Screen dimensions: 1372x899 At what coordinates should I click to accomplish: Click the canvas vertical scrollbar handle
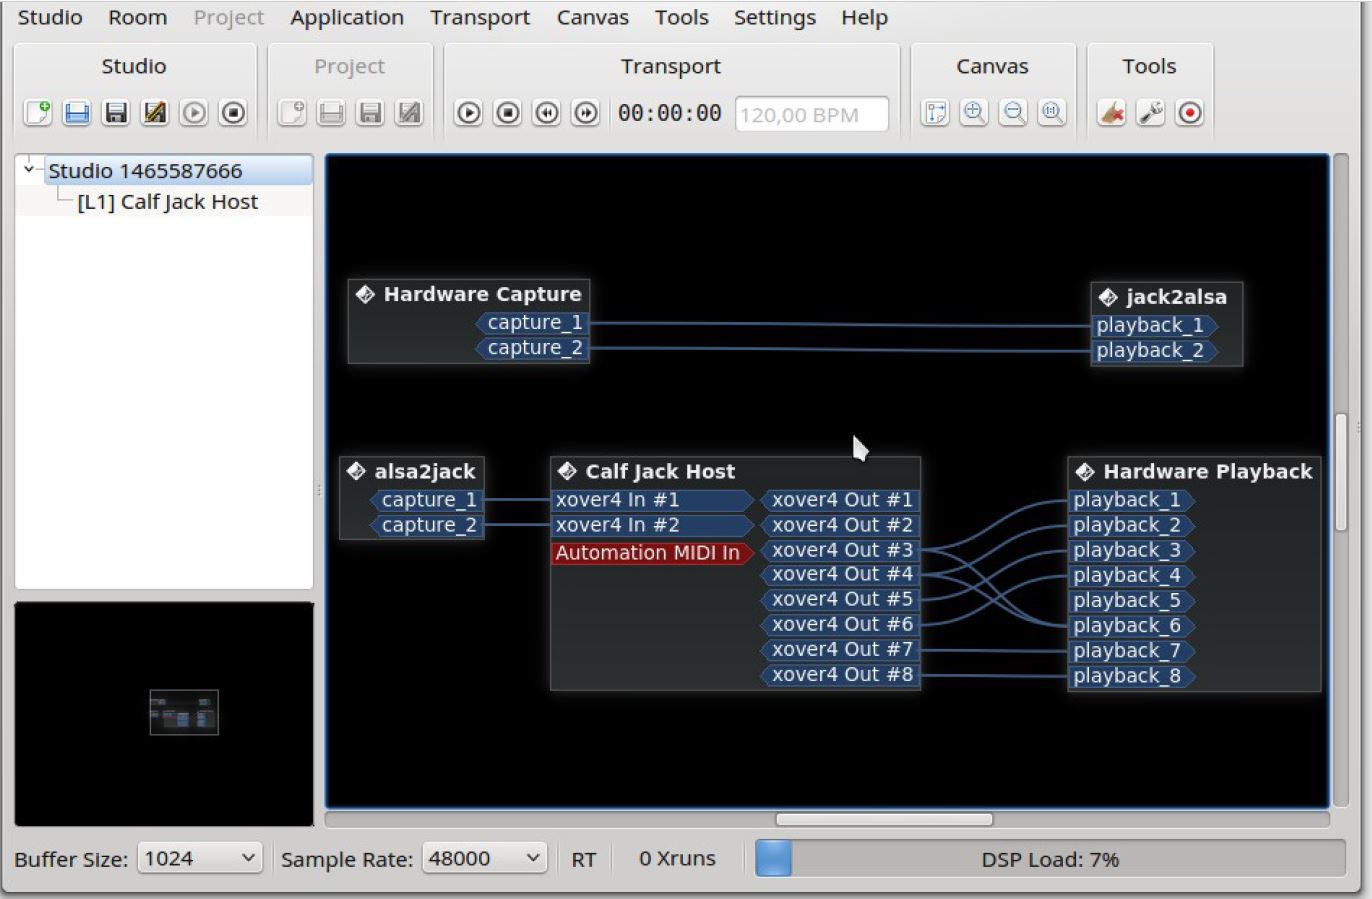click(x=1342, y=473)
